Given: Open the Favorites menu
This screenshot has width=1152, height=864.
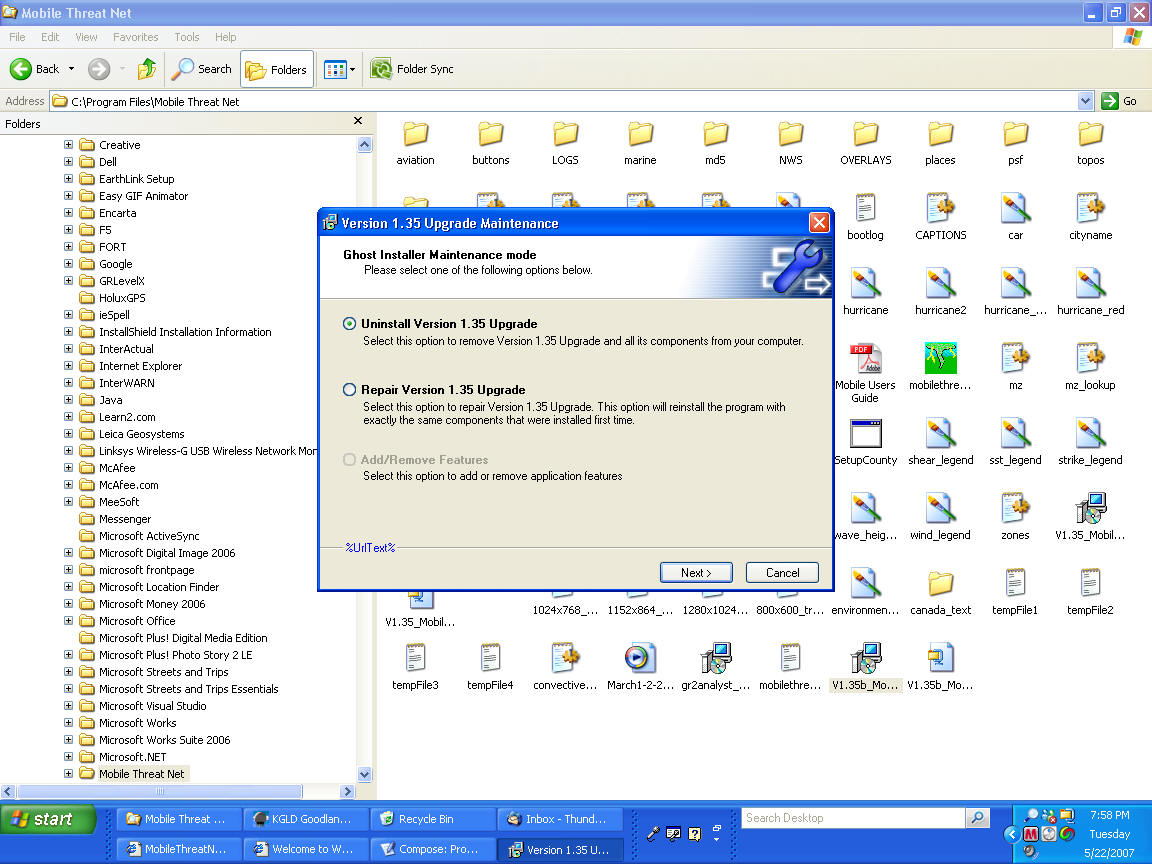Looking at the screenshot, I should pyautogui.click(x=135, y=37).
